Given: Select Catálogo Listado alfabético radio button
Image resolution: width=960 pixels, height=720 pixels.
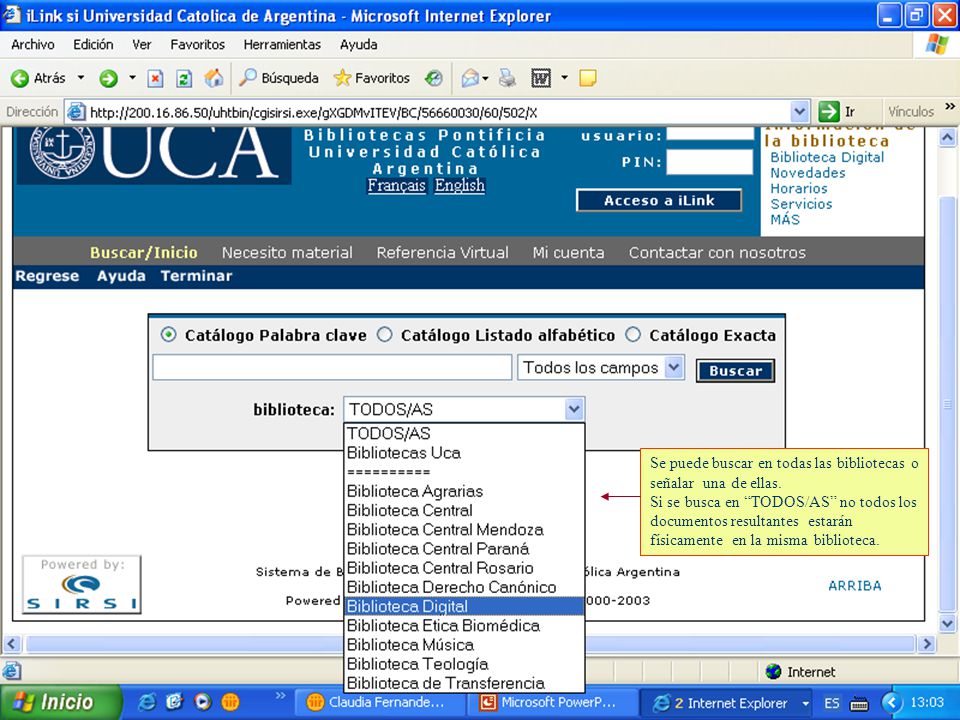Looking at the screenshot, I should point(384,335).
